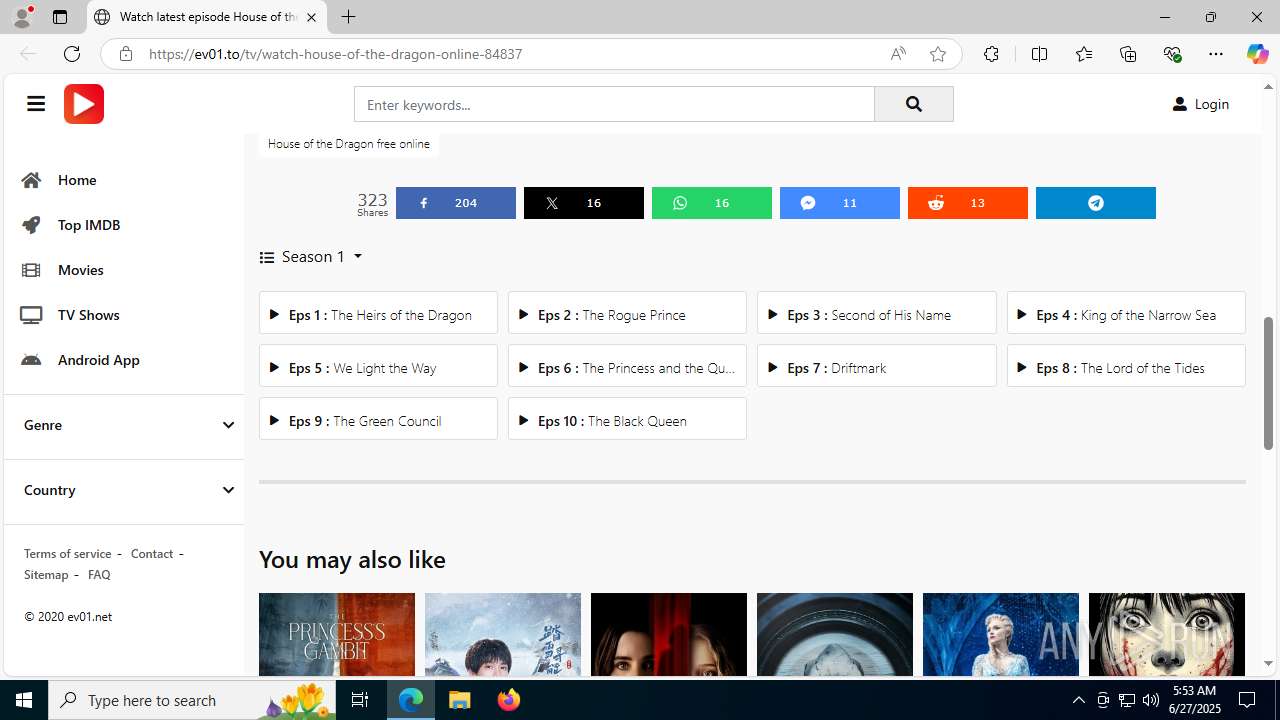Play Eps 1: The Heirs of the Dragon

tap(378, 313)
